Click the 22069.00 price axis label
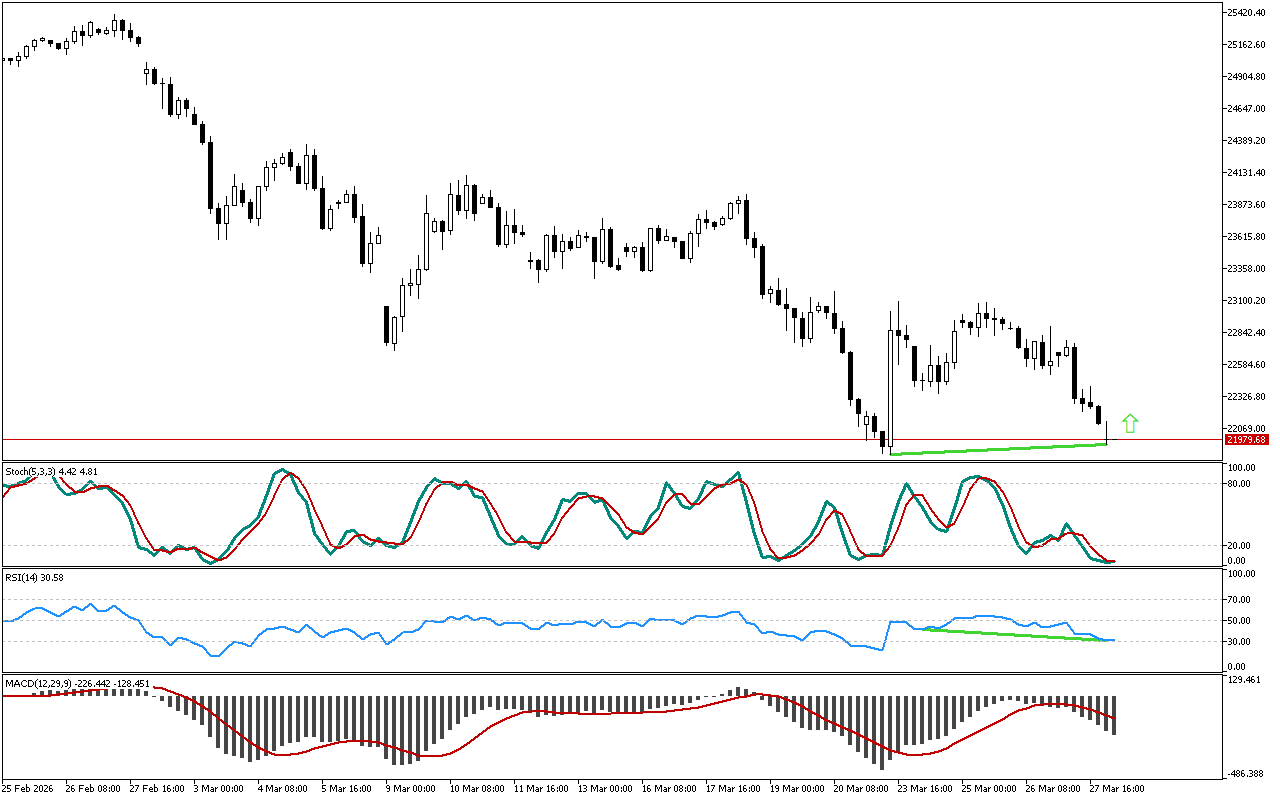 [1247, 429]
